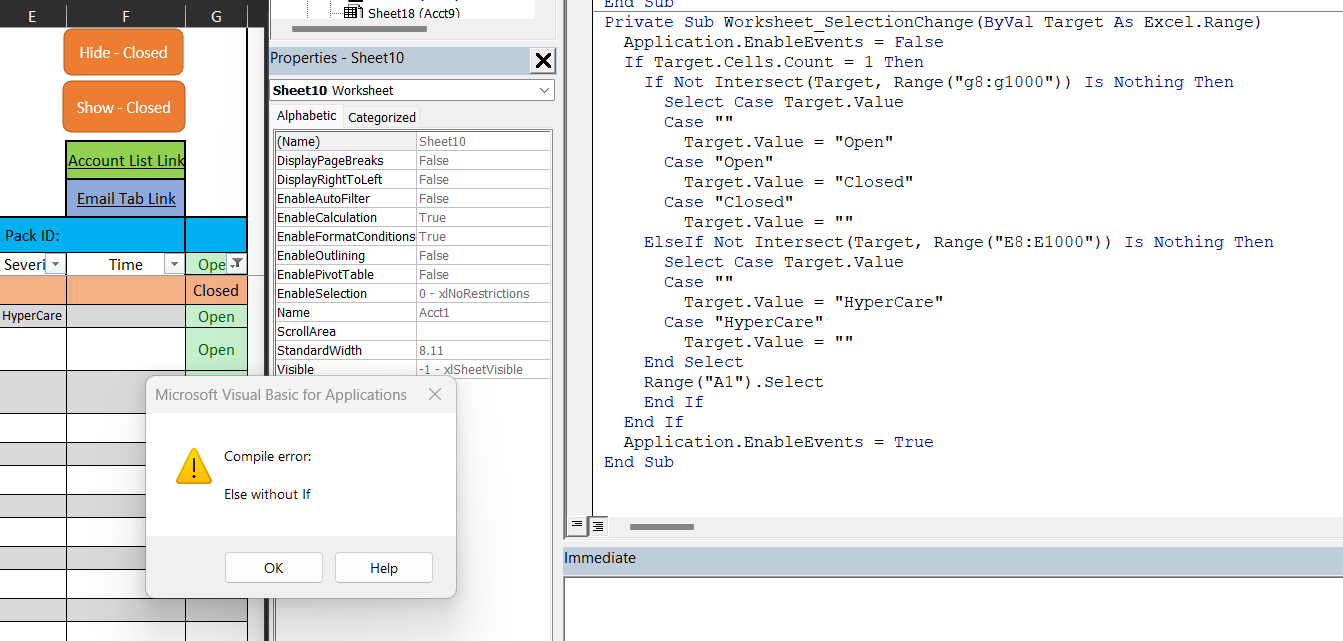The image size is (1343, 641).
Task: Switch to Full Module View in code pane
Action: 597,525
